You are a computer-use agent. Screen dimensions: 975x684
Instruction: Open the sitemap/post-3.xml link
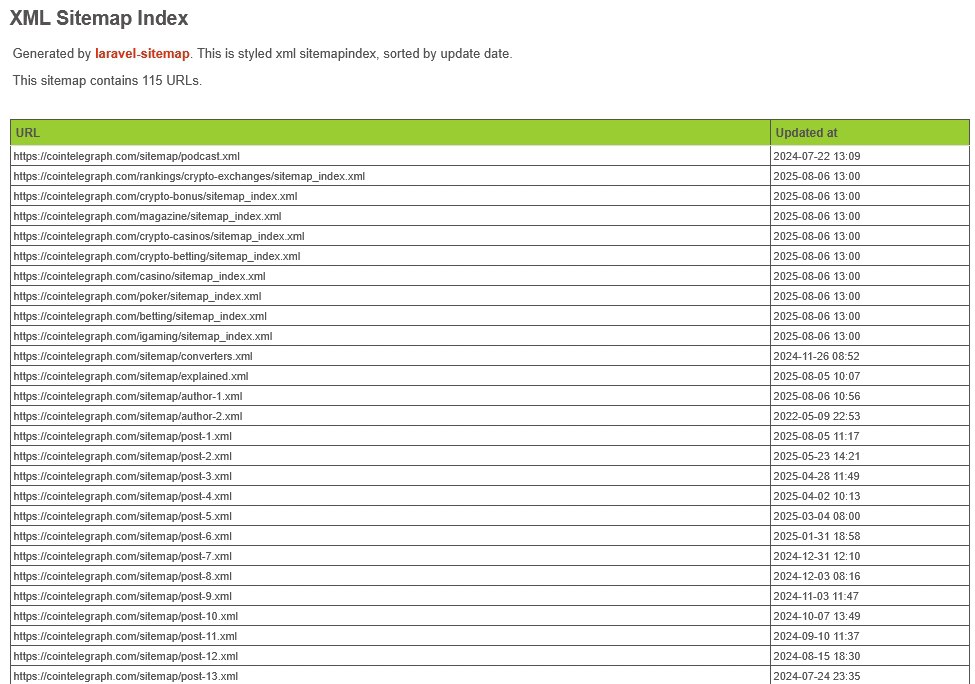(122, 476)
